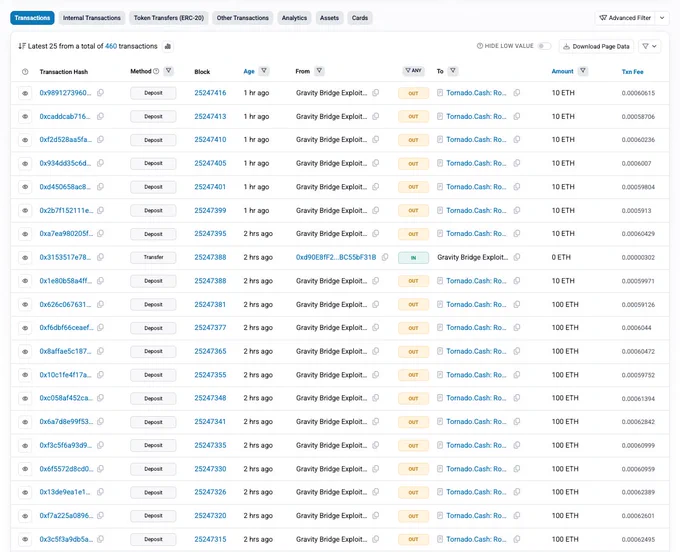Screen dimensions: 680x552
Task: Open the From column filter
Action: (x=319, y=71)
